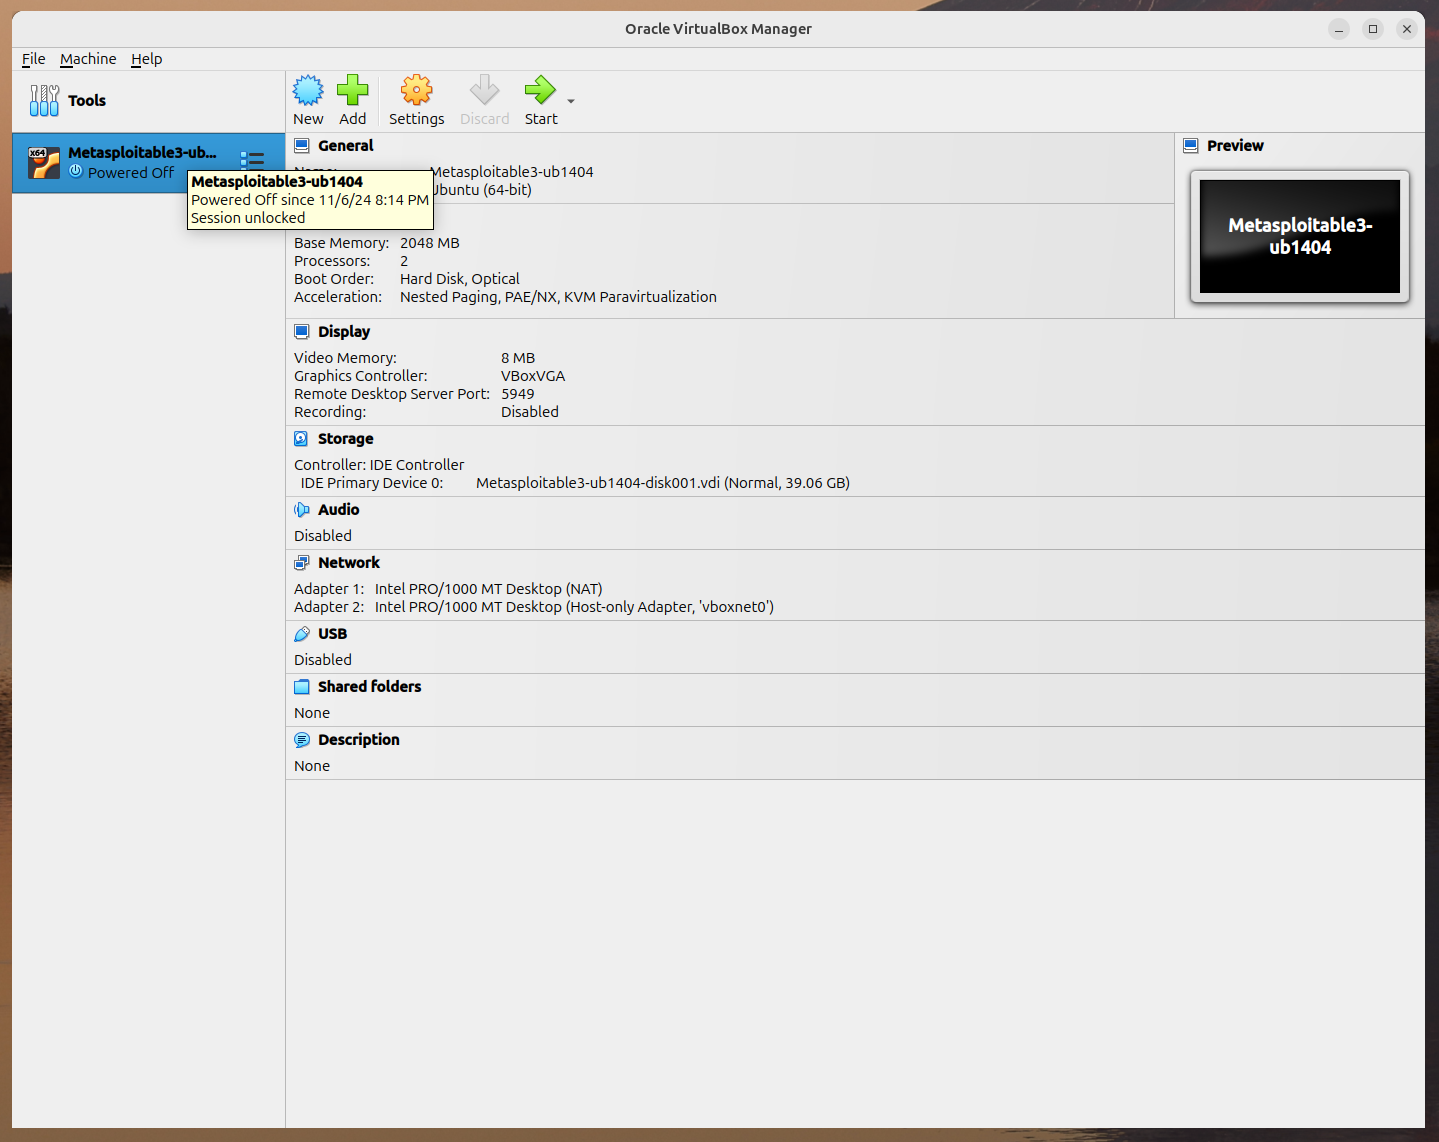Click the Storage section icon
Screen dimensions: 1439x1142
click(x=302, y=438)
